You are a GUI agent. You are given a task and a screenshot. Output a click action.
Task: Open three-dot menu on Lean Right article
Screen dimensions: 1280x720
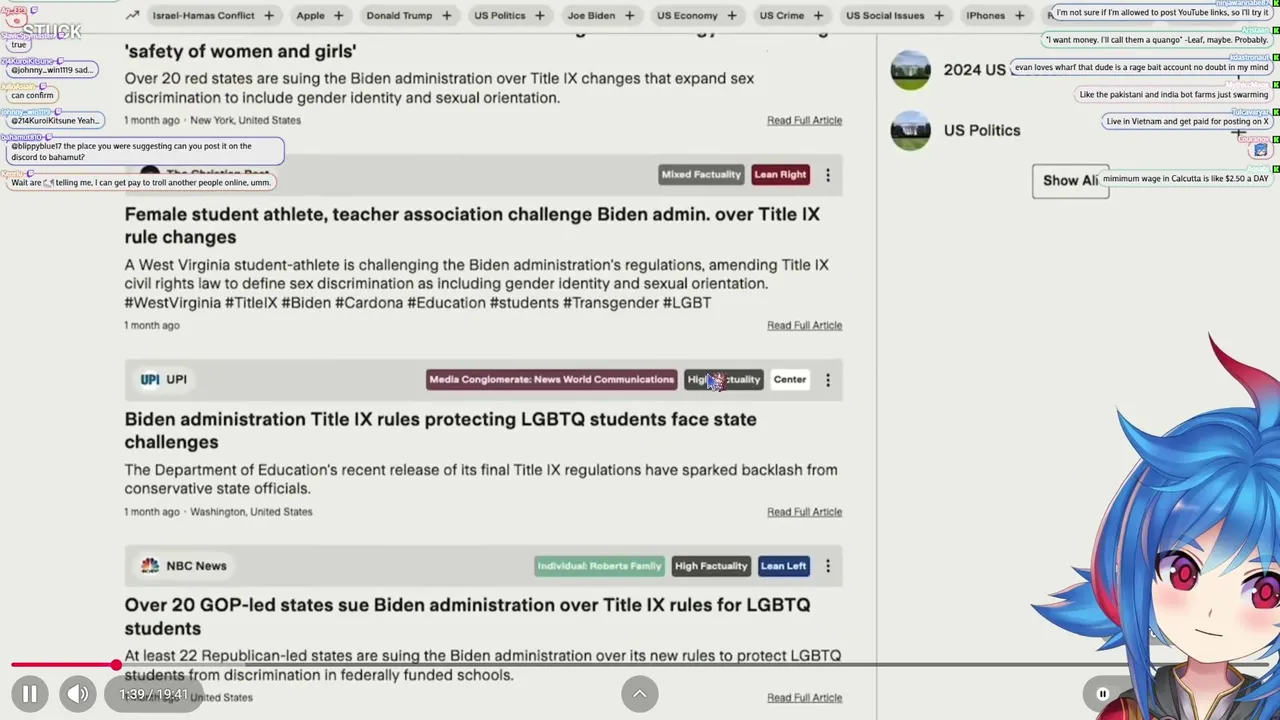(x=828, y=175)
